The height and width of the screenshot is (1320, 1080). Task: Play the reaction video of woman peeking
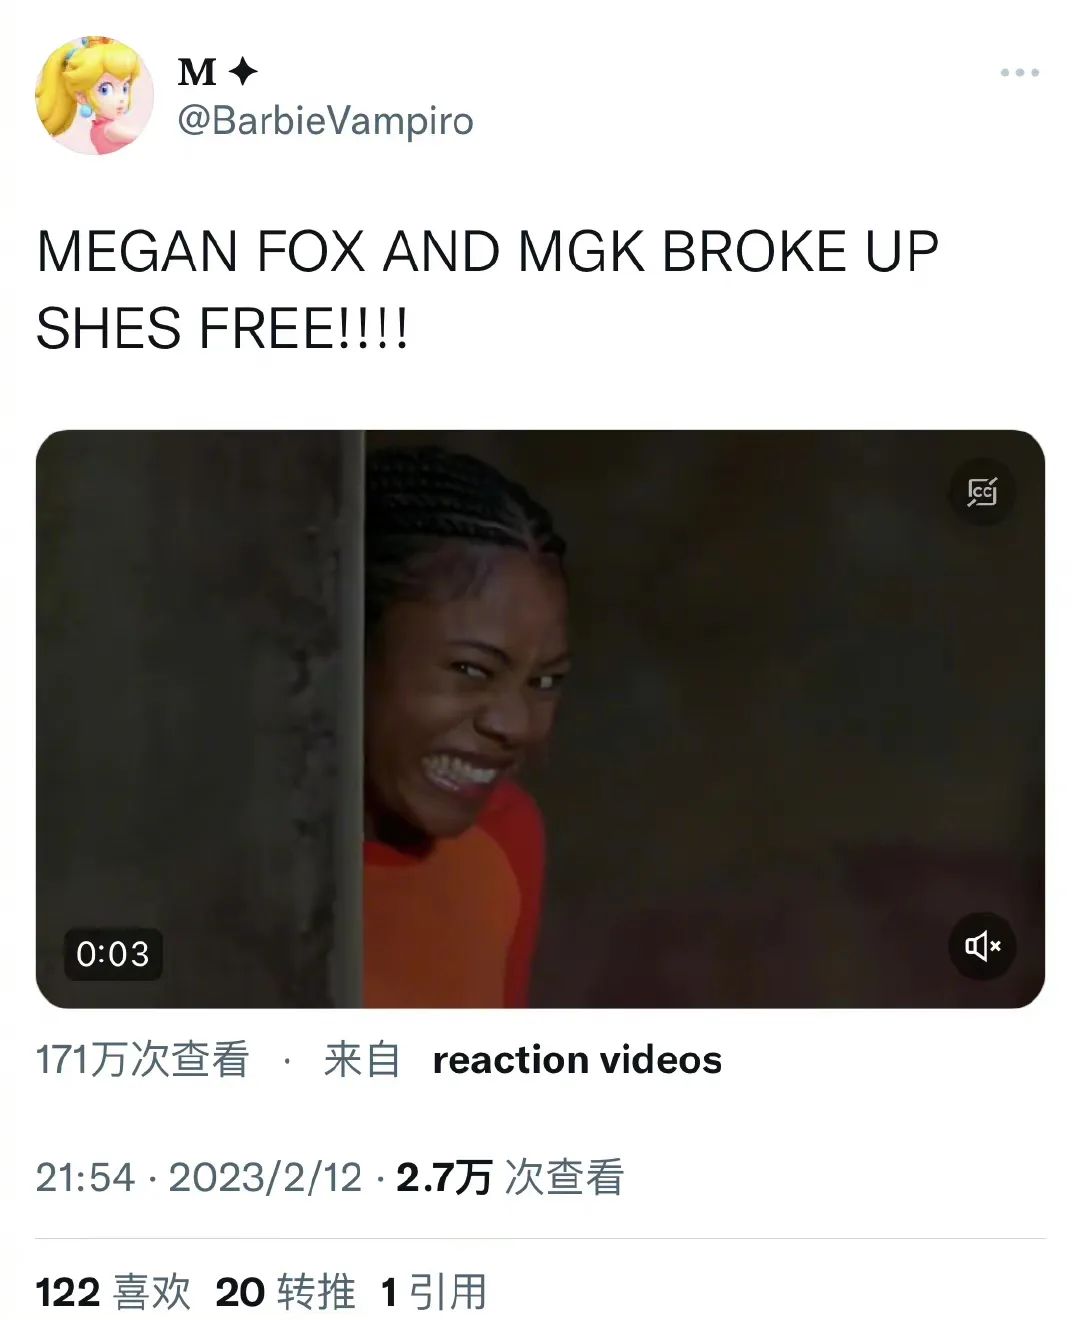pos(540,719)
